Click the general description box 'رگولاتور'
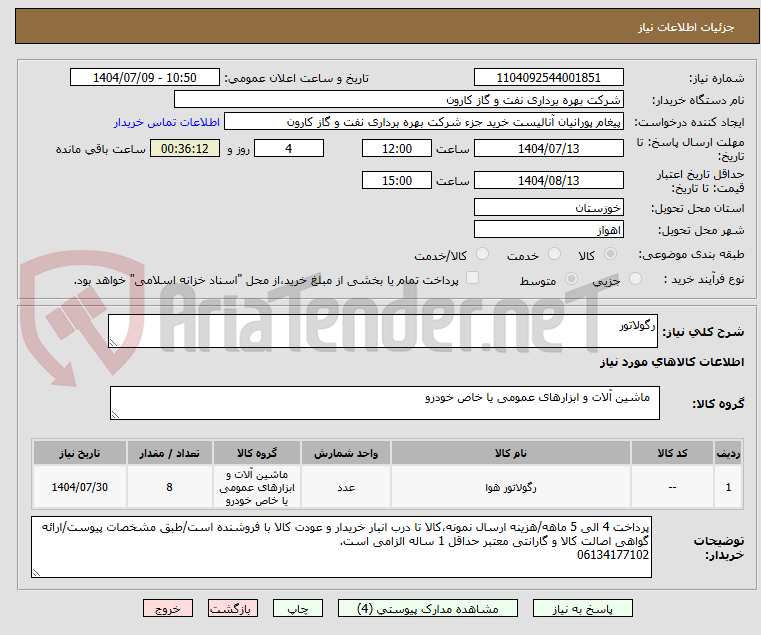761x635 pixels. coord(383,331)
